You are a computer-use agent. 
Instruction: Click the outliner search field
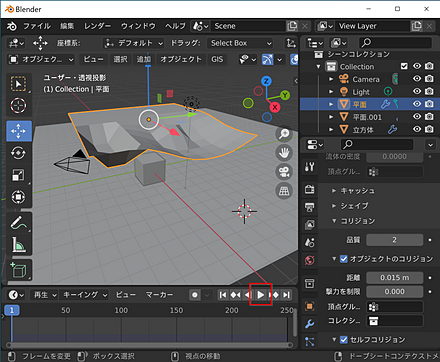395,43
